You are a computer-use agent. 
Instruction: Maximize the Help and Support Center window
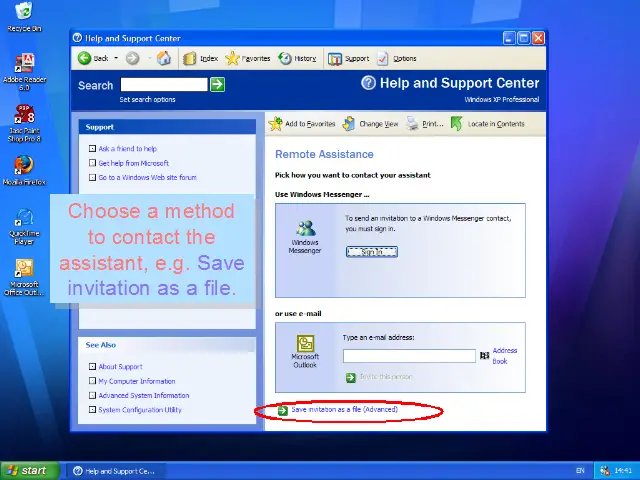523,38
